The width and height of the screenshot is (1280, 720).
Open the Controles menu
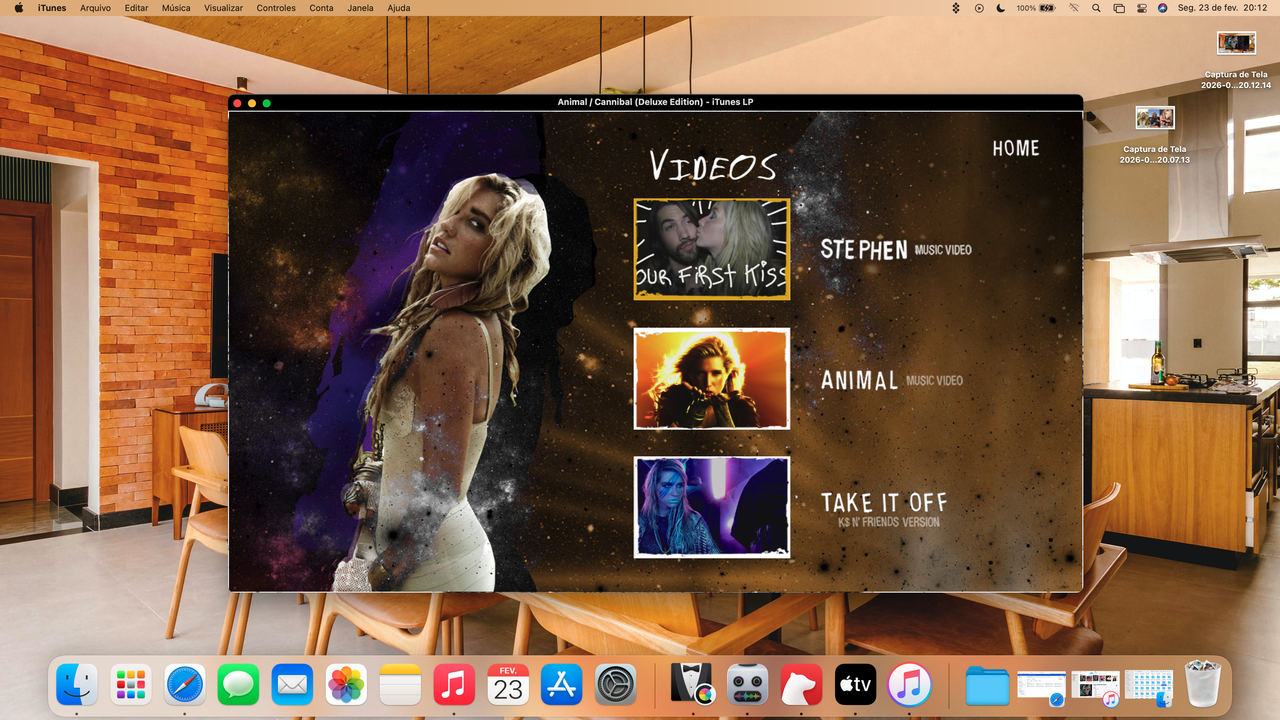pyautogui.click(x=276, y=8)
